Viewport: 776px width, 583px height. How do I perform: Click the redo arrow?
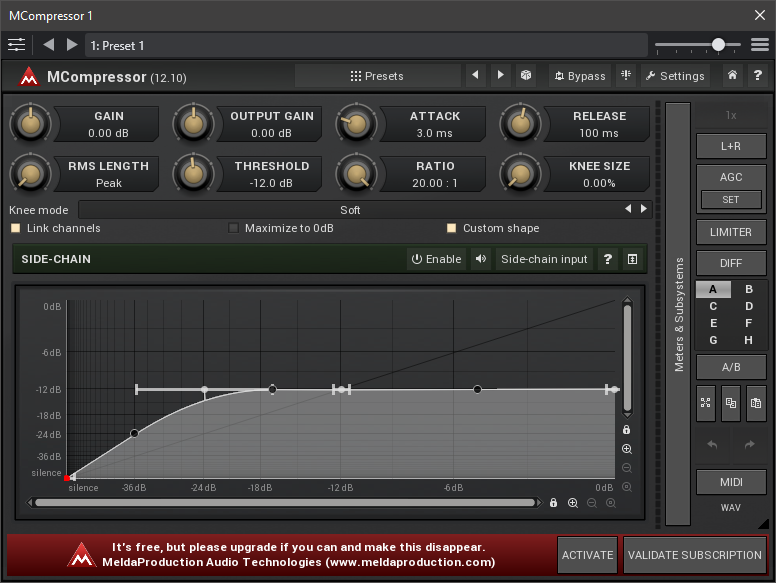point(749,444)
